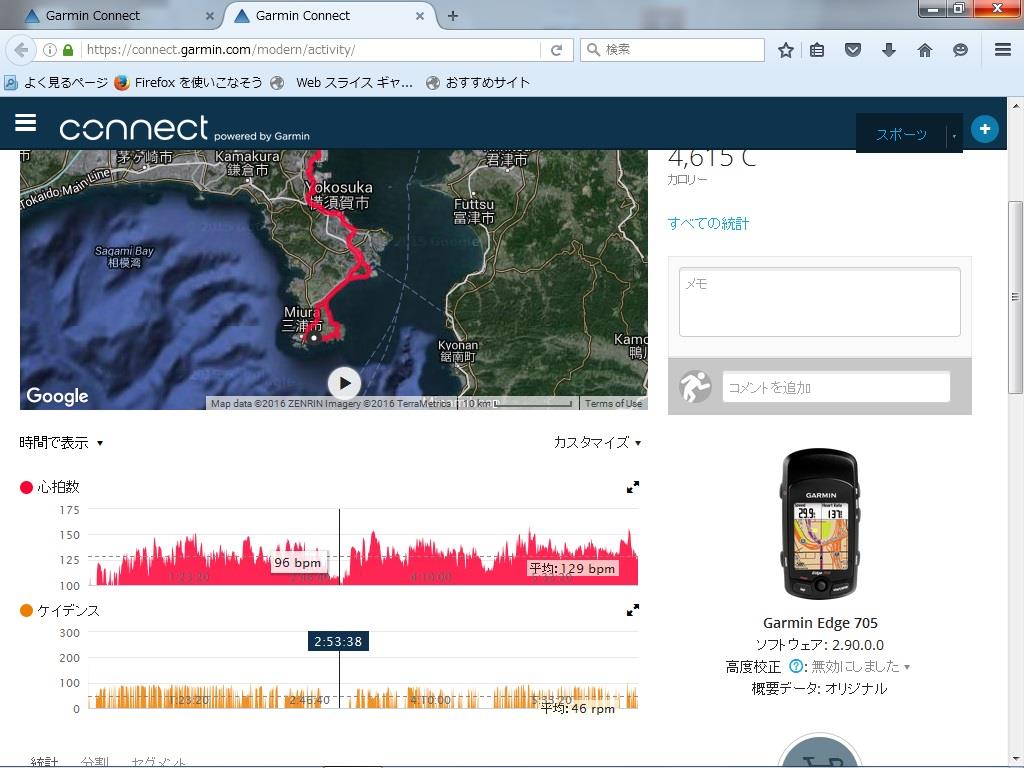Close the first Garmin Connect tab

[210, 16]
